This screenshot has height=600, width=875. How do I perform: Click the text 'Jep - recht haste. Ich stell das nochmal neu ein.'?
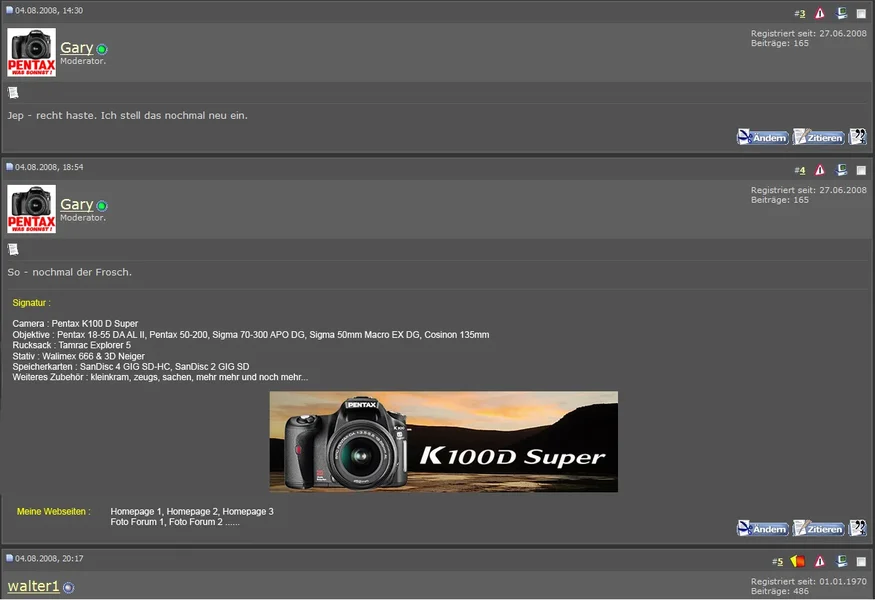[x=127, y=116]
